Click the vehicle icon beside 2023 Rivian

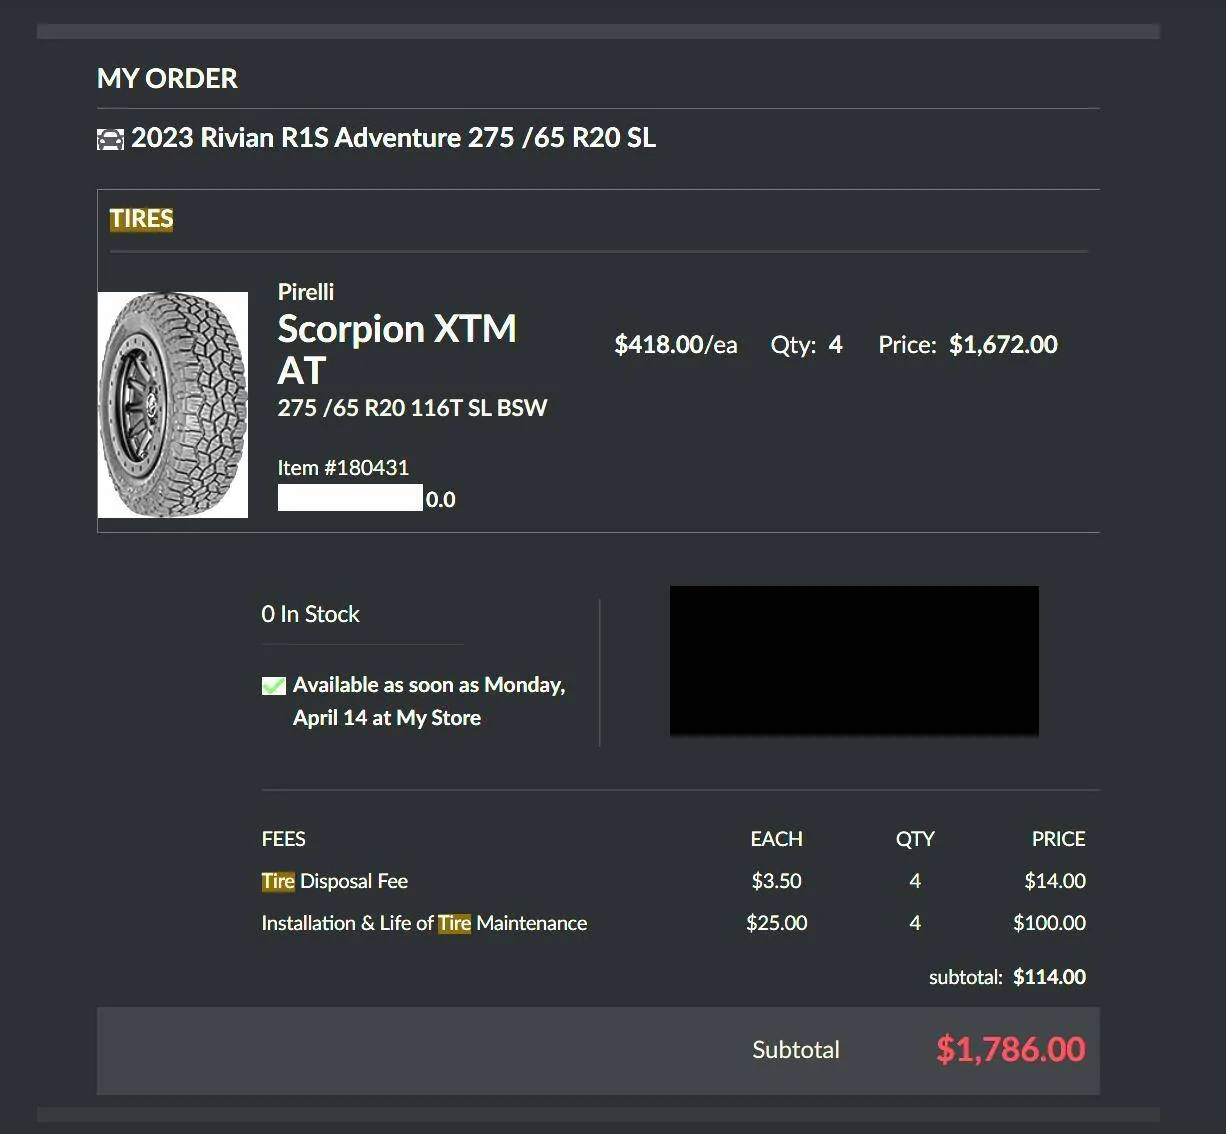110,139
